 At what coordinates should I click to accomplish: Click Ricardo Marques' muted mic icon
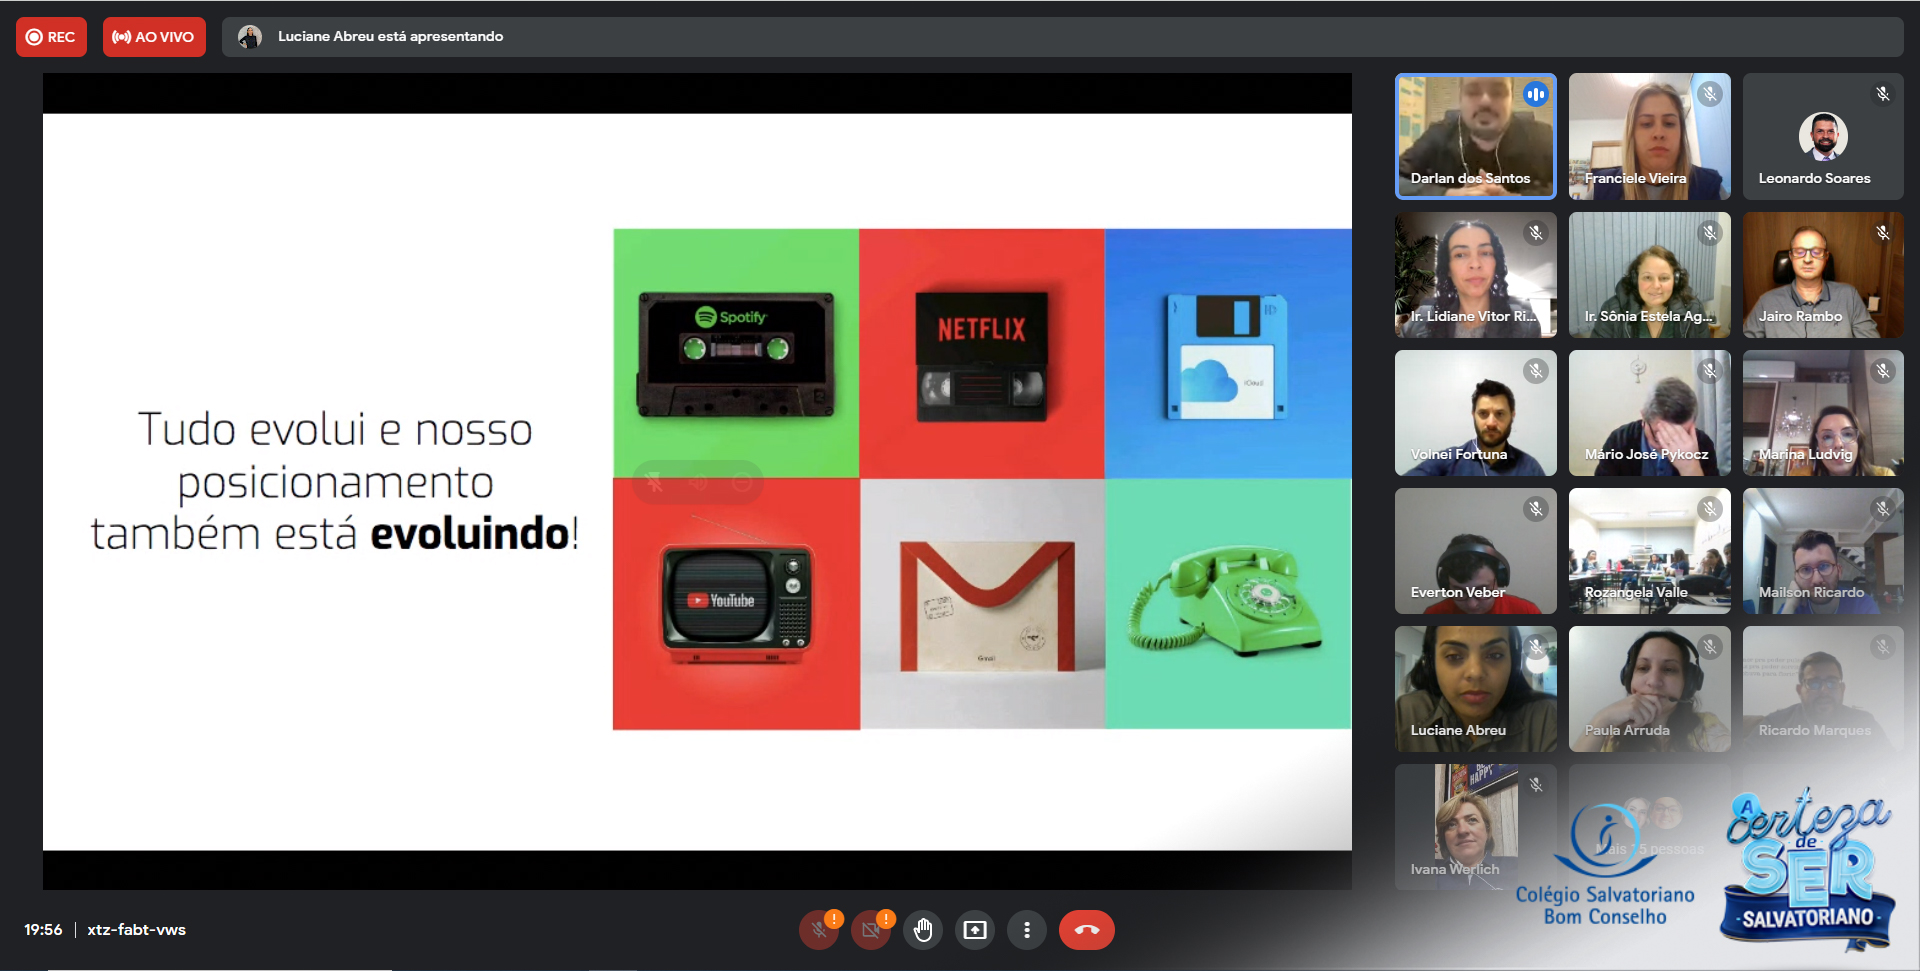[x=1883, y=647]
